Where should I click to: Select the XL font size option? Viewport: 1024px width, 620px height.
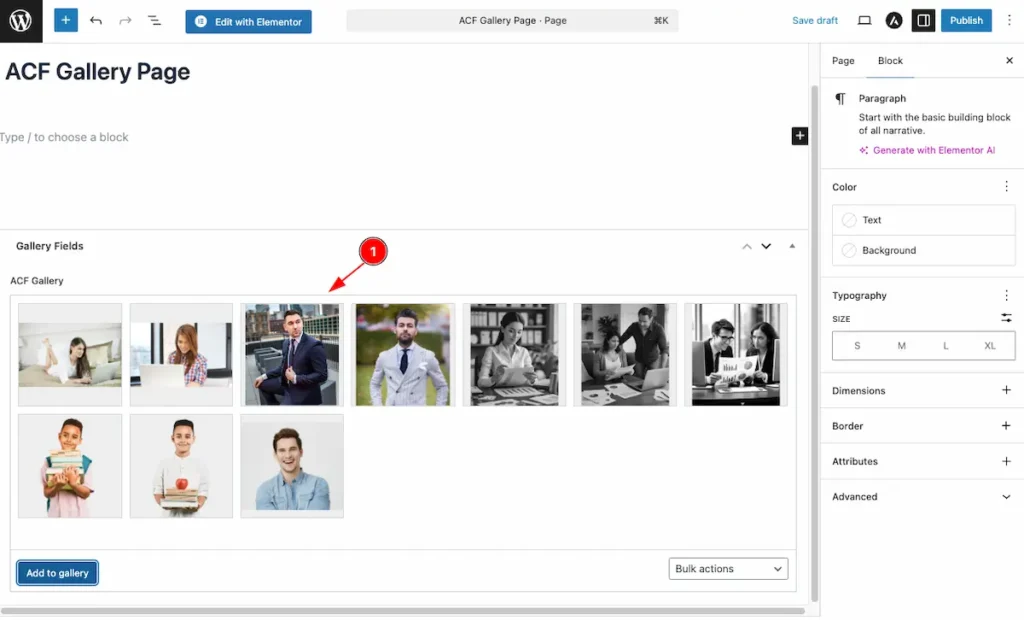990,346
